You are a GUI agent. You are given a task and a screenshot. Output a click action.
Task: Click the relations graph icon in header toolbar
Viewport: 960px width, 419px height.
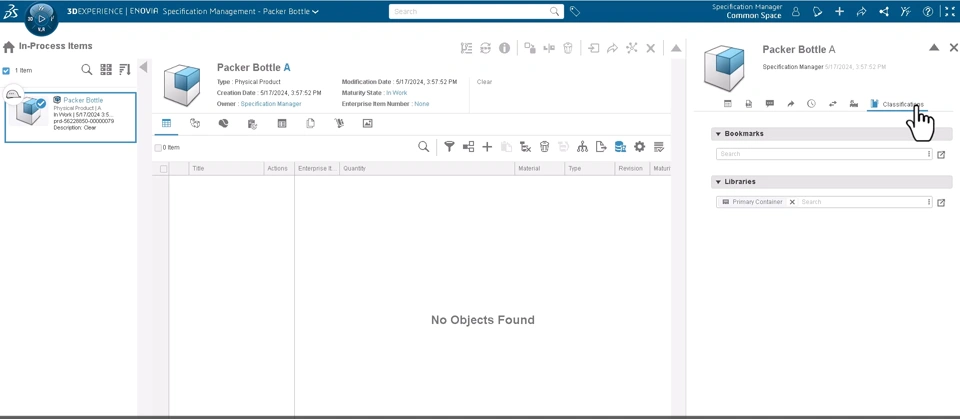[x=632, y=48]
